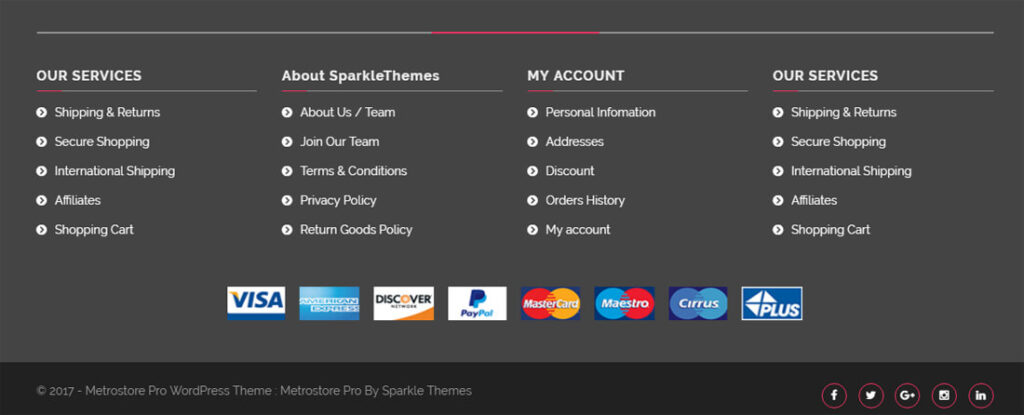Click the LinkedIn social icon
The image size is (1024, 415).
(x=980, y=395)
